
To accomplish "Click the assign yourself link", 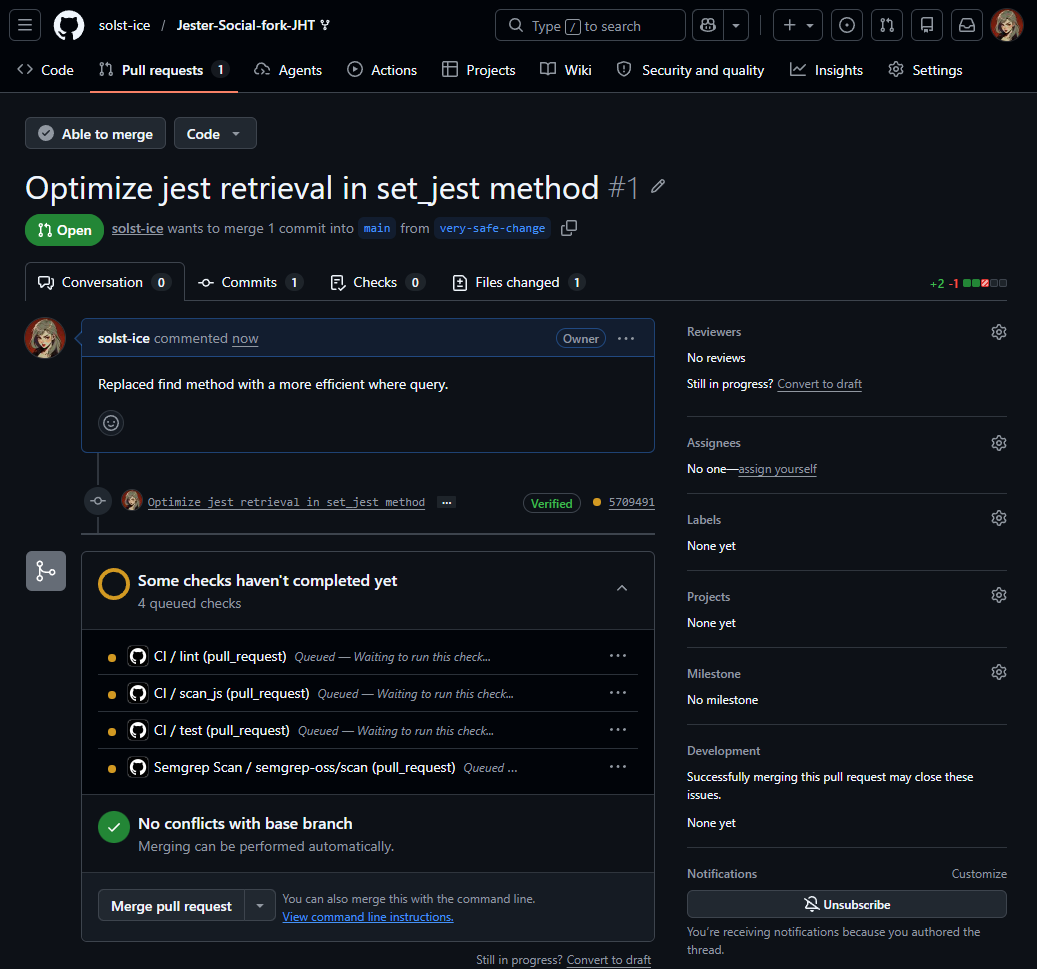I will [x=777, y=469].
